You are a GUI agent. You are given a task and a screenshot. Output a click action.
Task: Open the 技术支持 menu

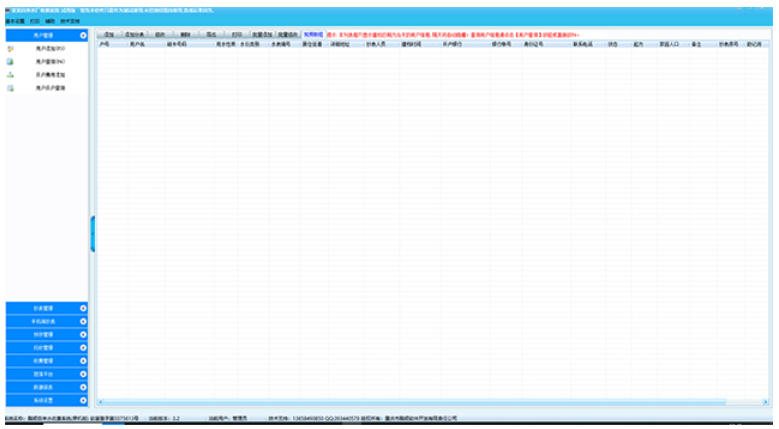pos(69,21)
